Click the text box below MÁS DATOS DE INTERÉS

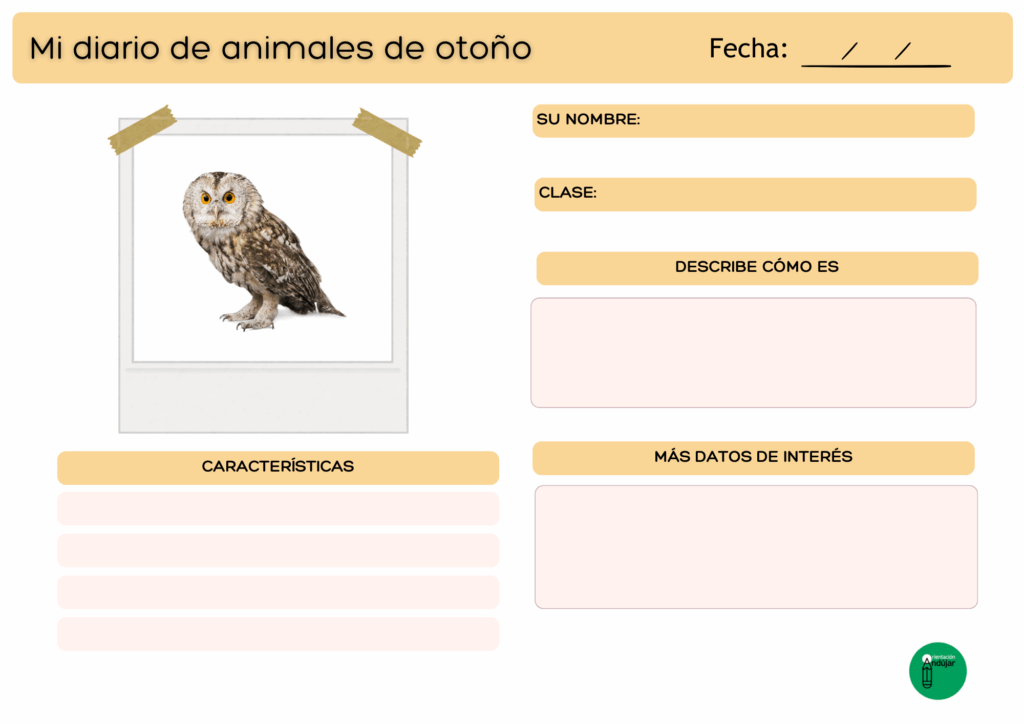pos(756,547)
